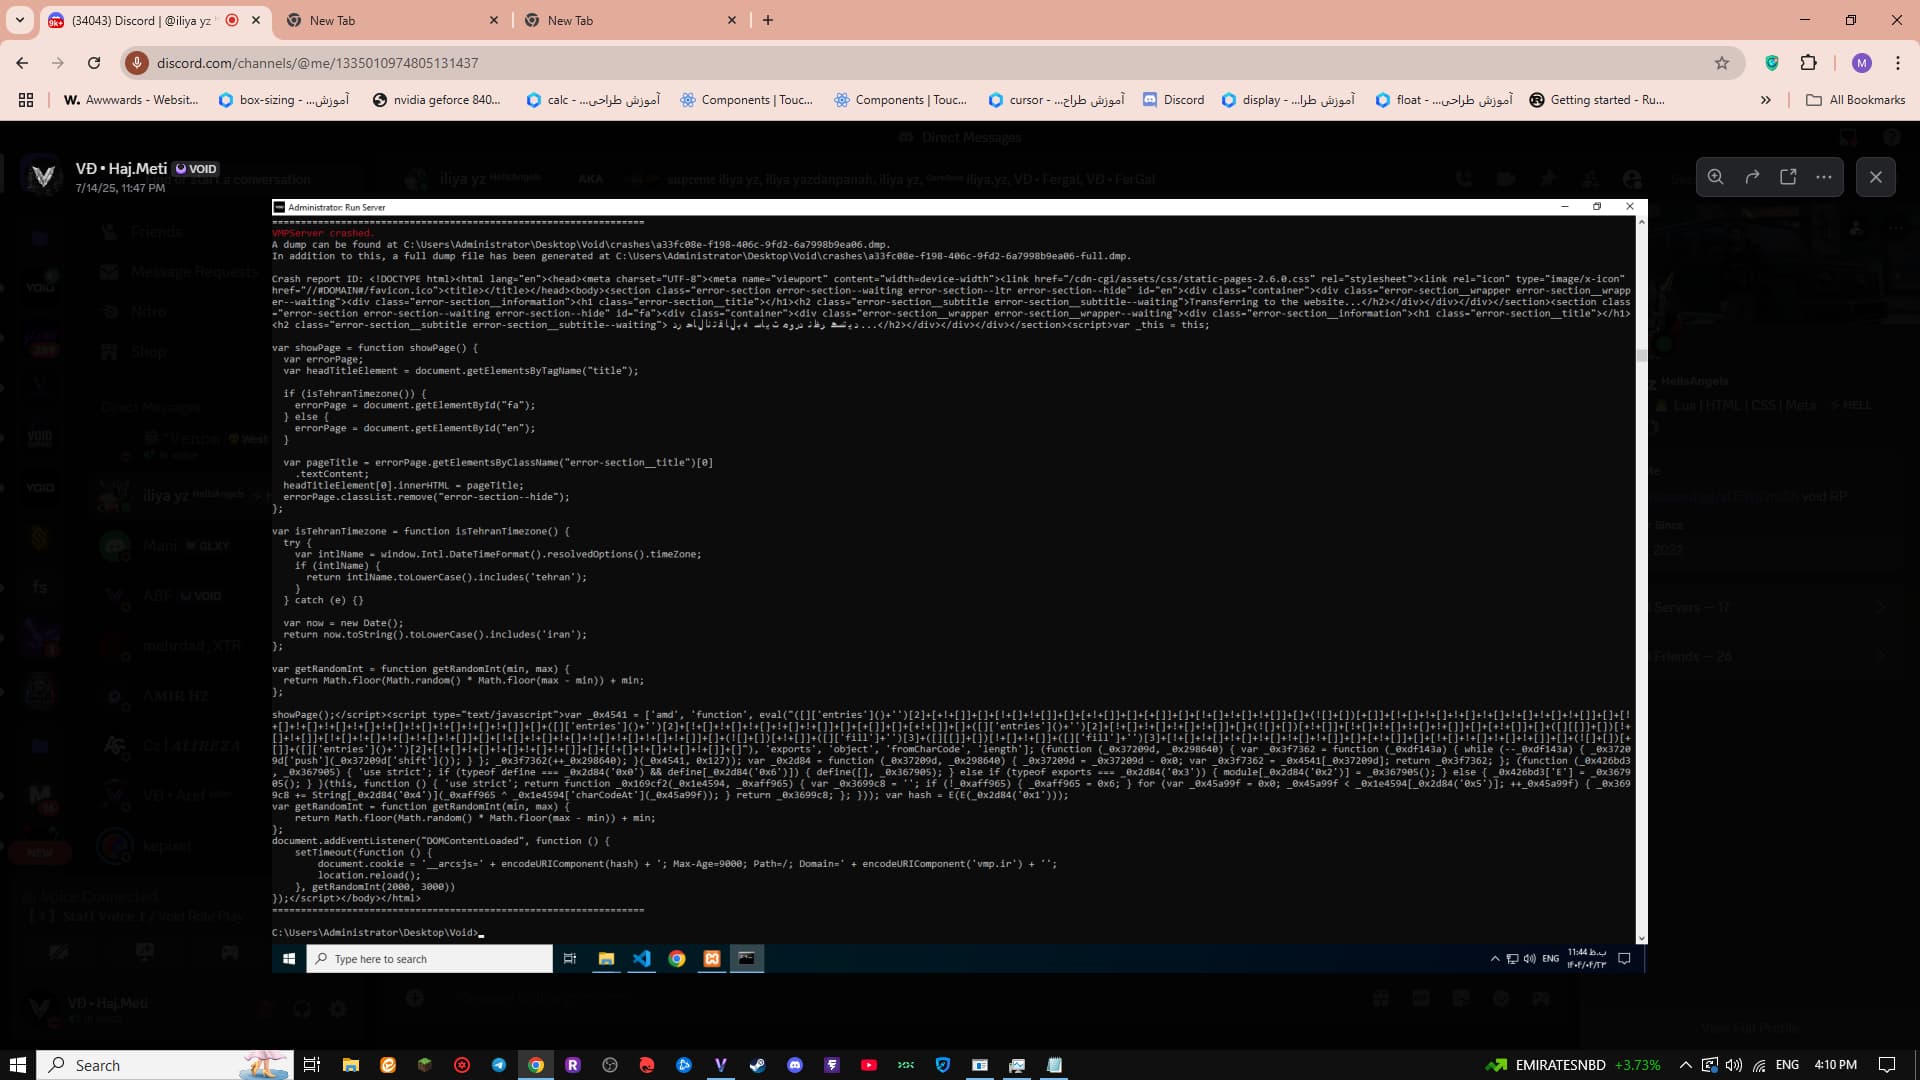Expand the tab search dropdown arrow
This screenshot has height=1080, width=1920.
[x=20, y=20]
